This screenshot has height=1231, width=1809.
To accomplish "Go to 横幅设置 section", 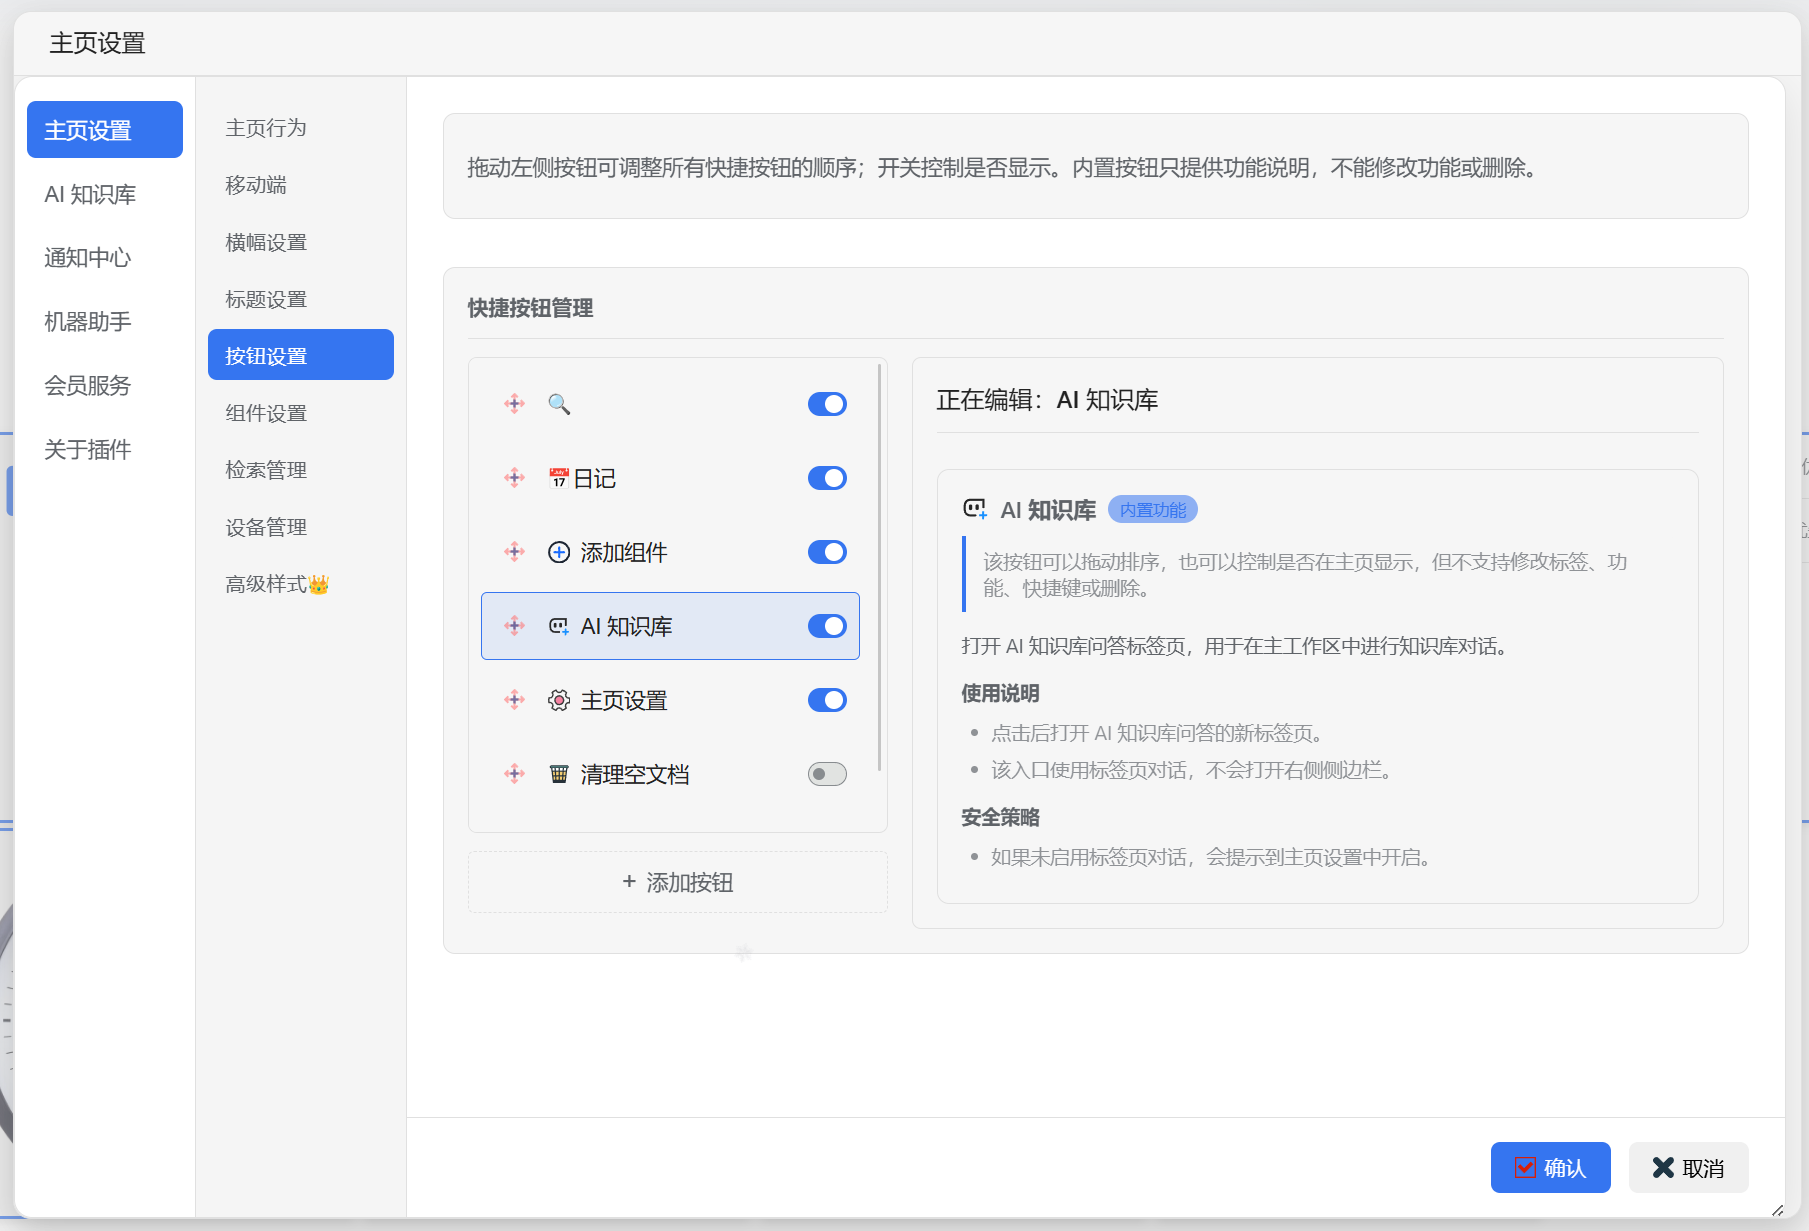I will pos(301,242).
